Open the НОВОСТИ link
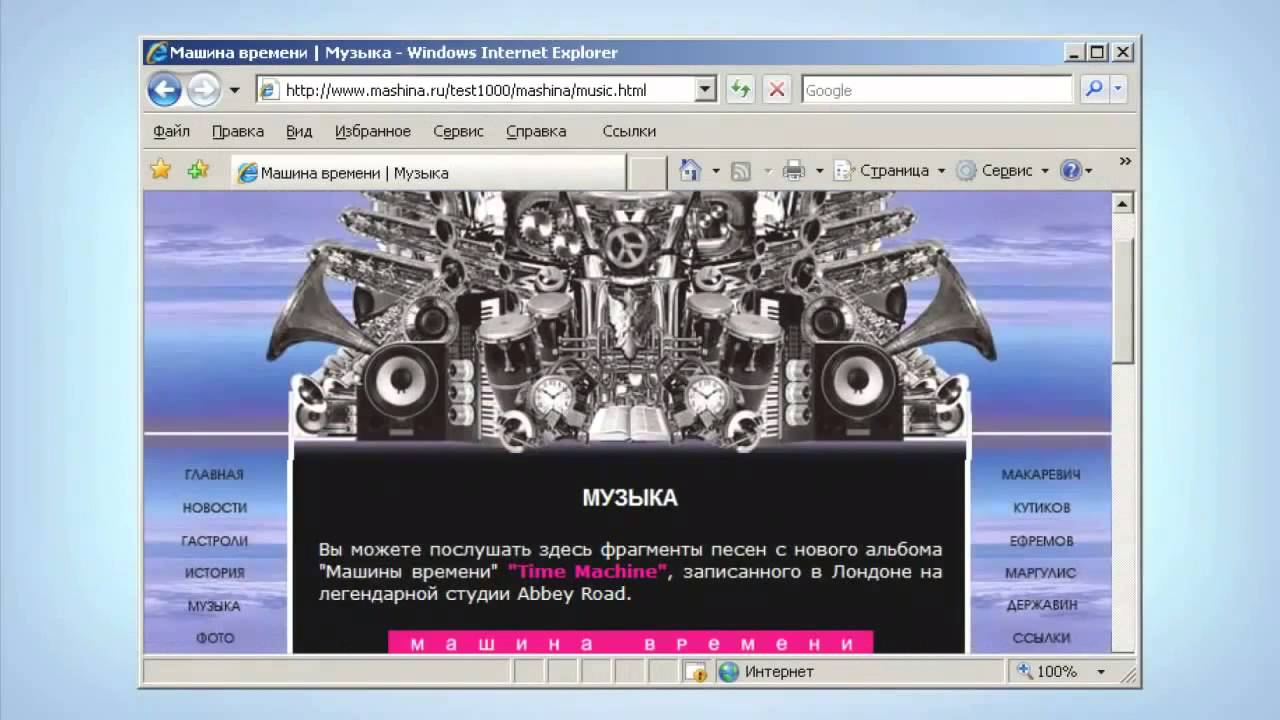 pyautogui.click(x=214, y=508)
